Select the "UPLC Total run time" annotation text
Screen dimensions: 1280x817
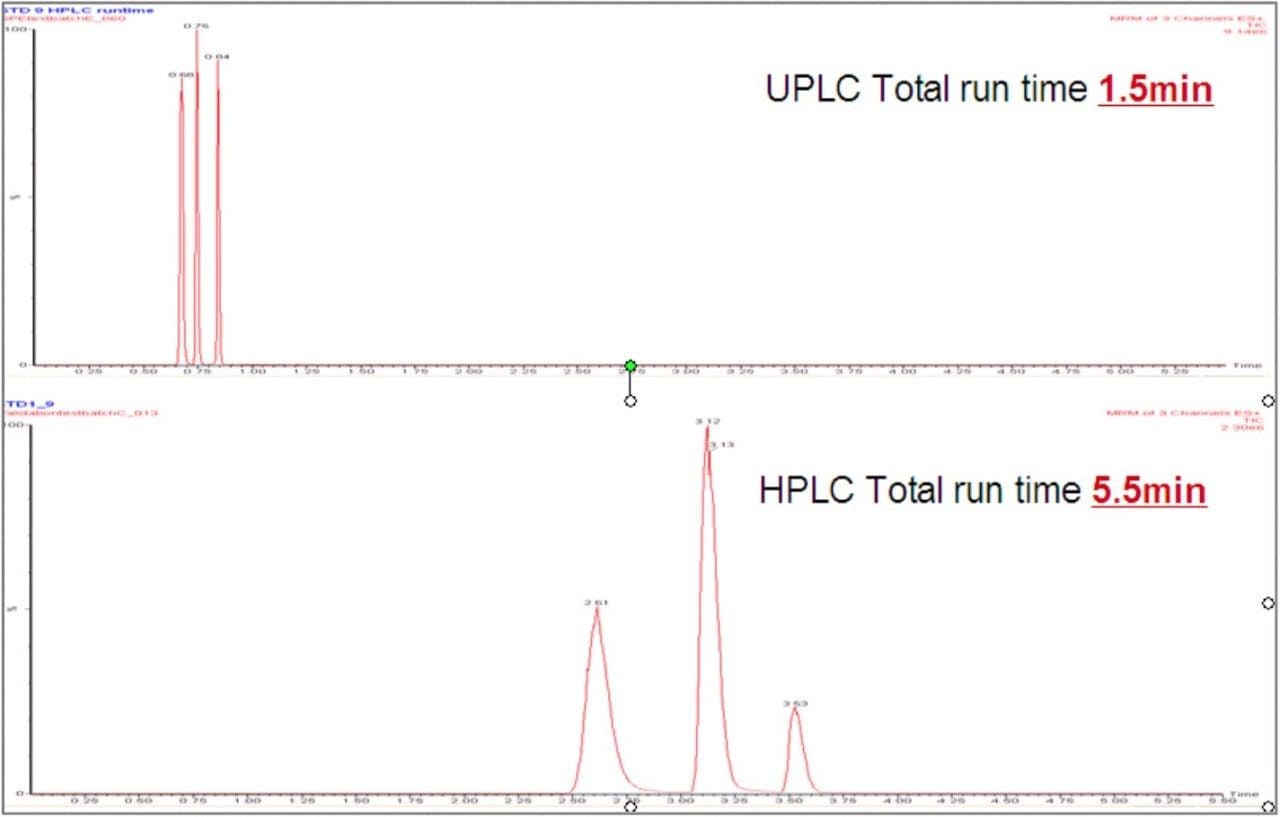(x=927, y=89)
